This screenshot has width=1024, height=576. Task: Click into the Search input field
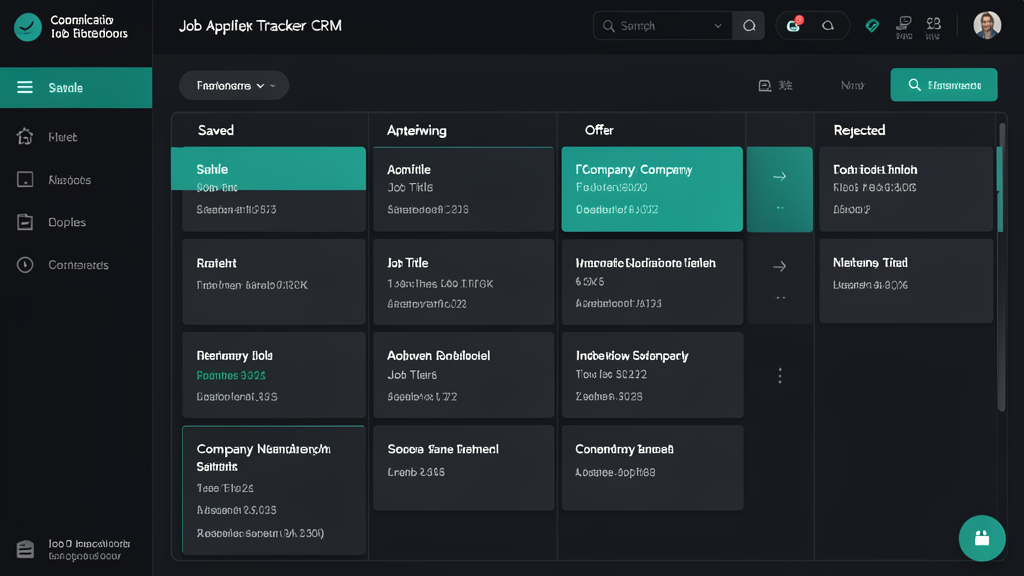pyautogui.click(x=662, y=26)
